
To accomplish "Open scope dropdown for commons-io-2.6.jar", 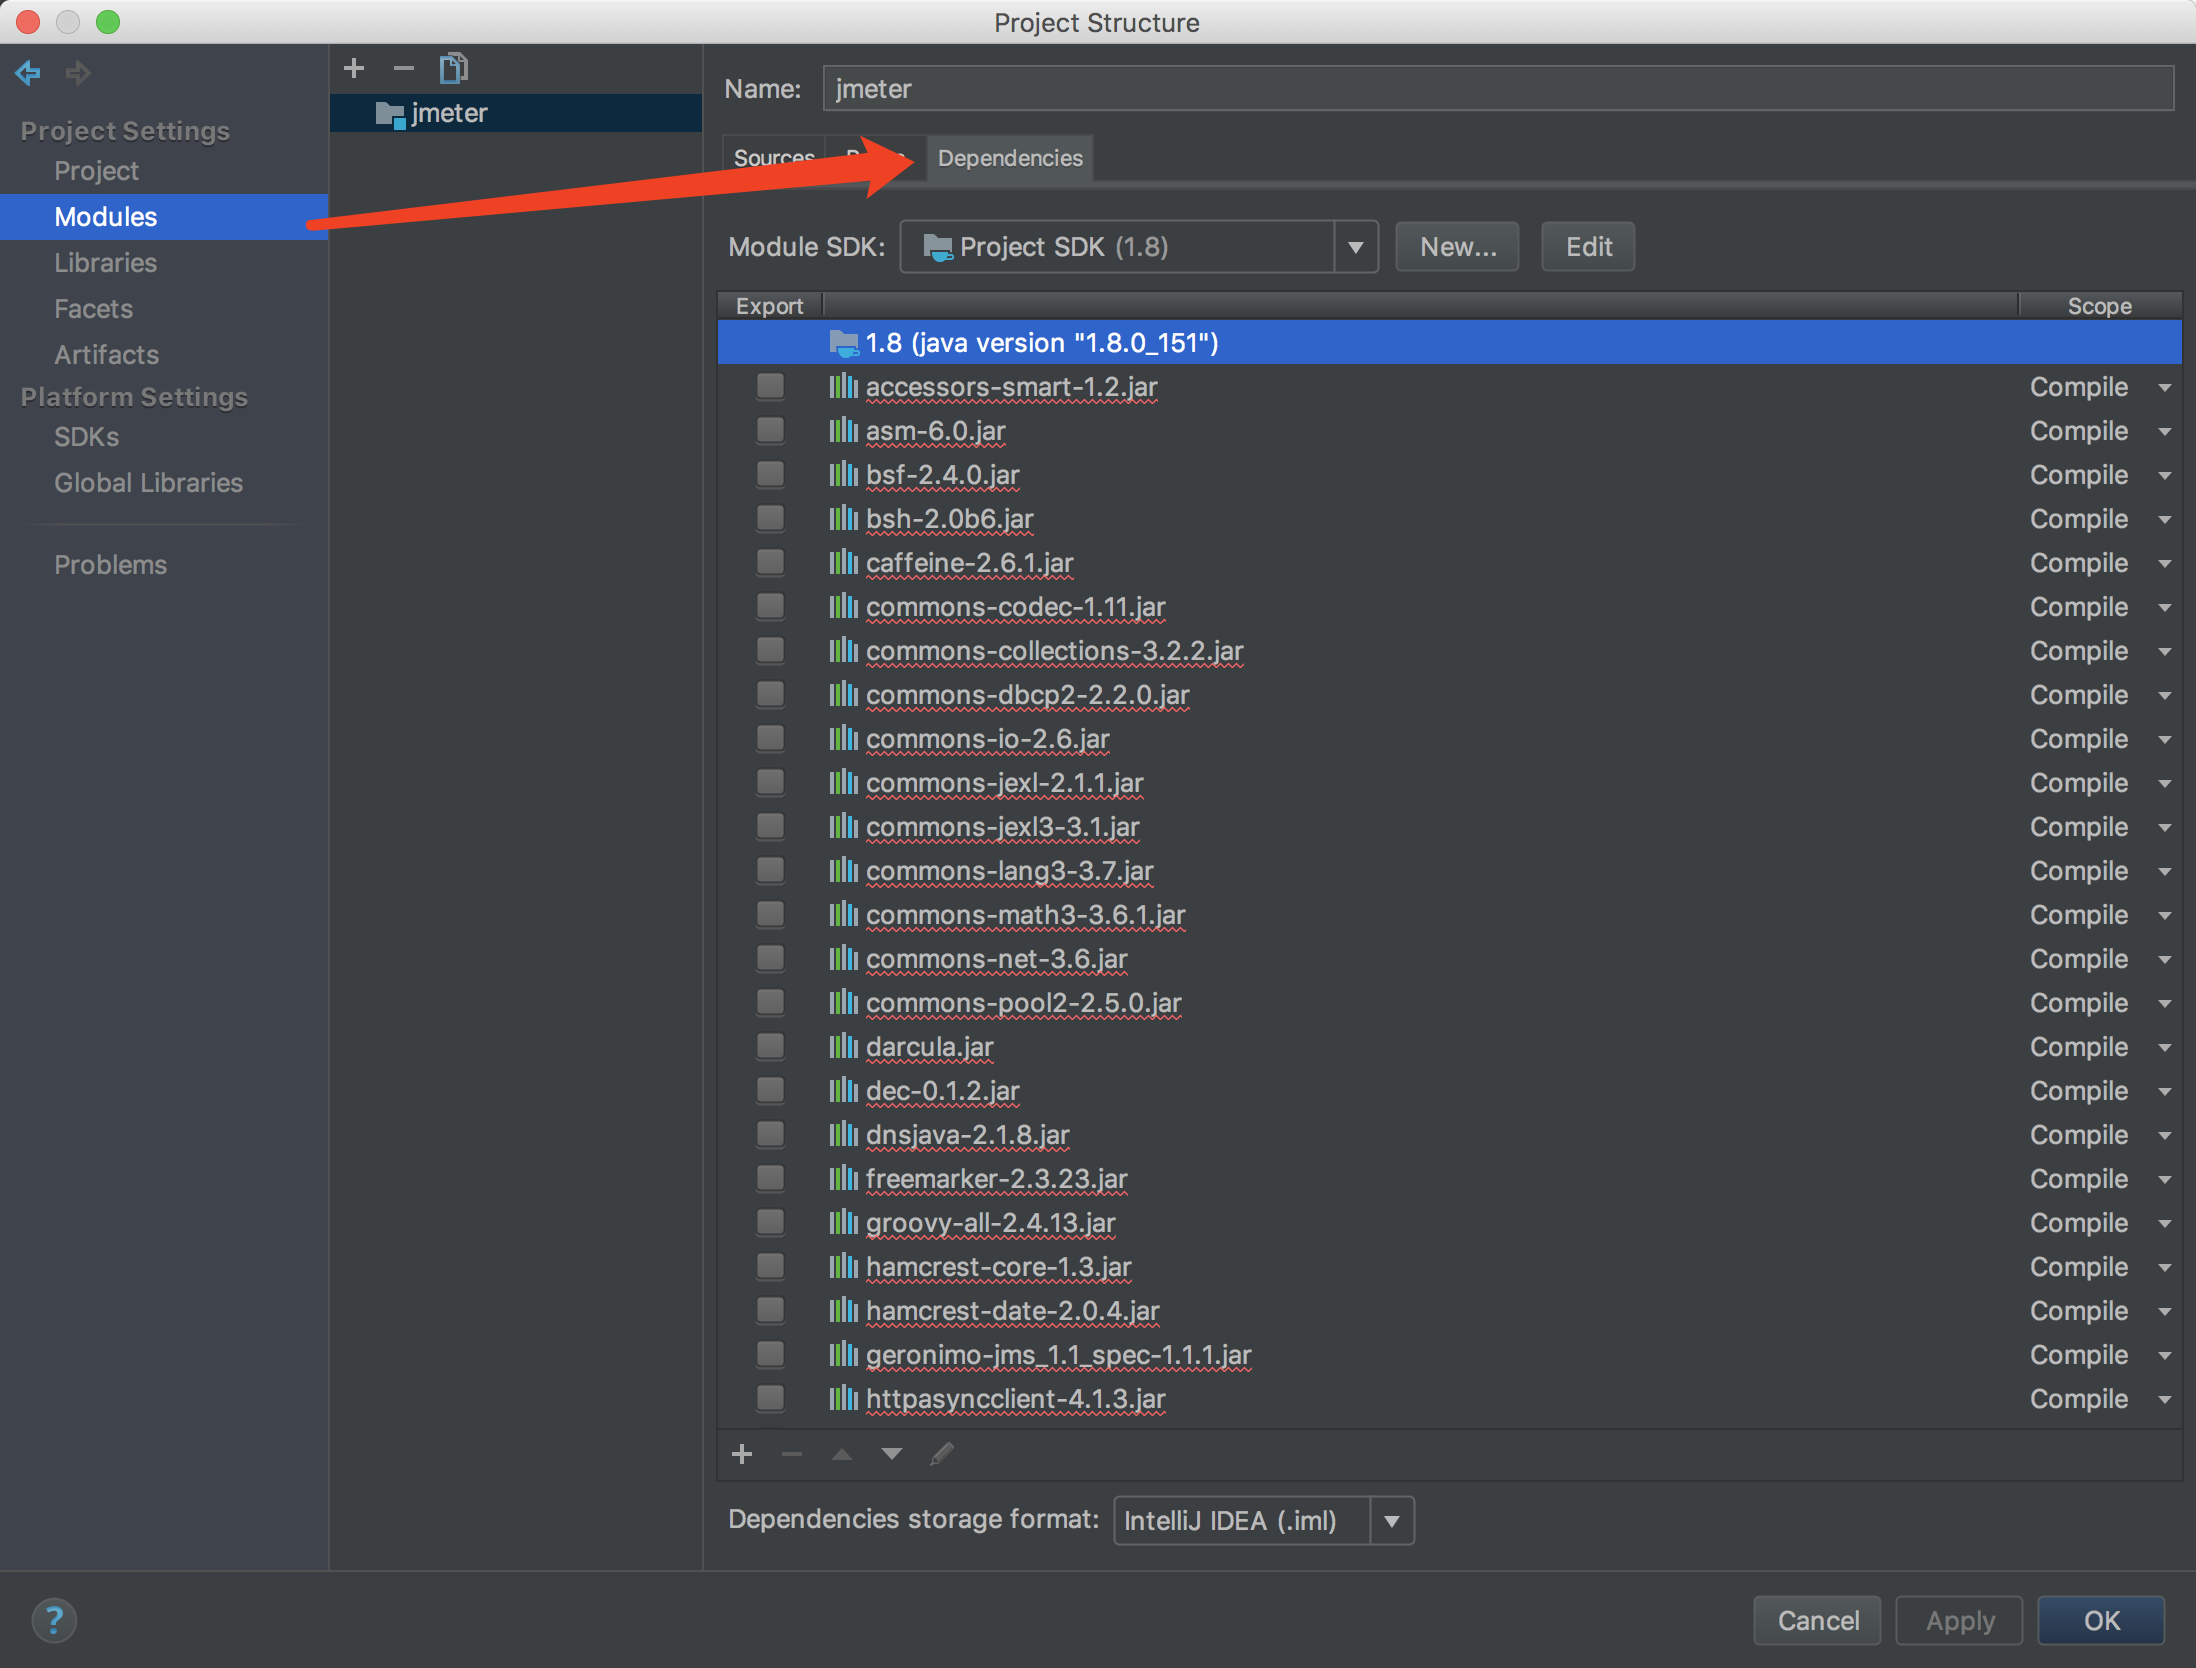I will tap(2164, 740).
